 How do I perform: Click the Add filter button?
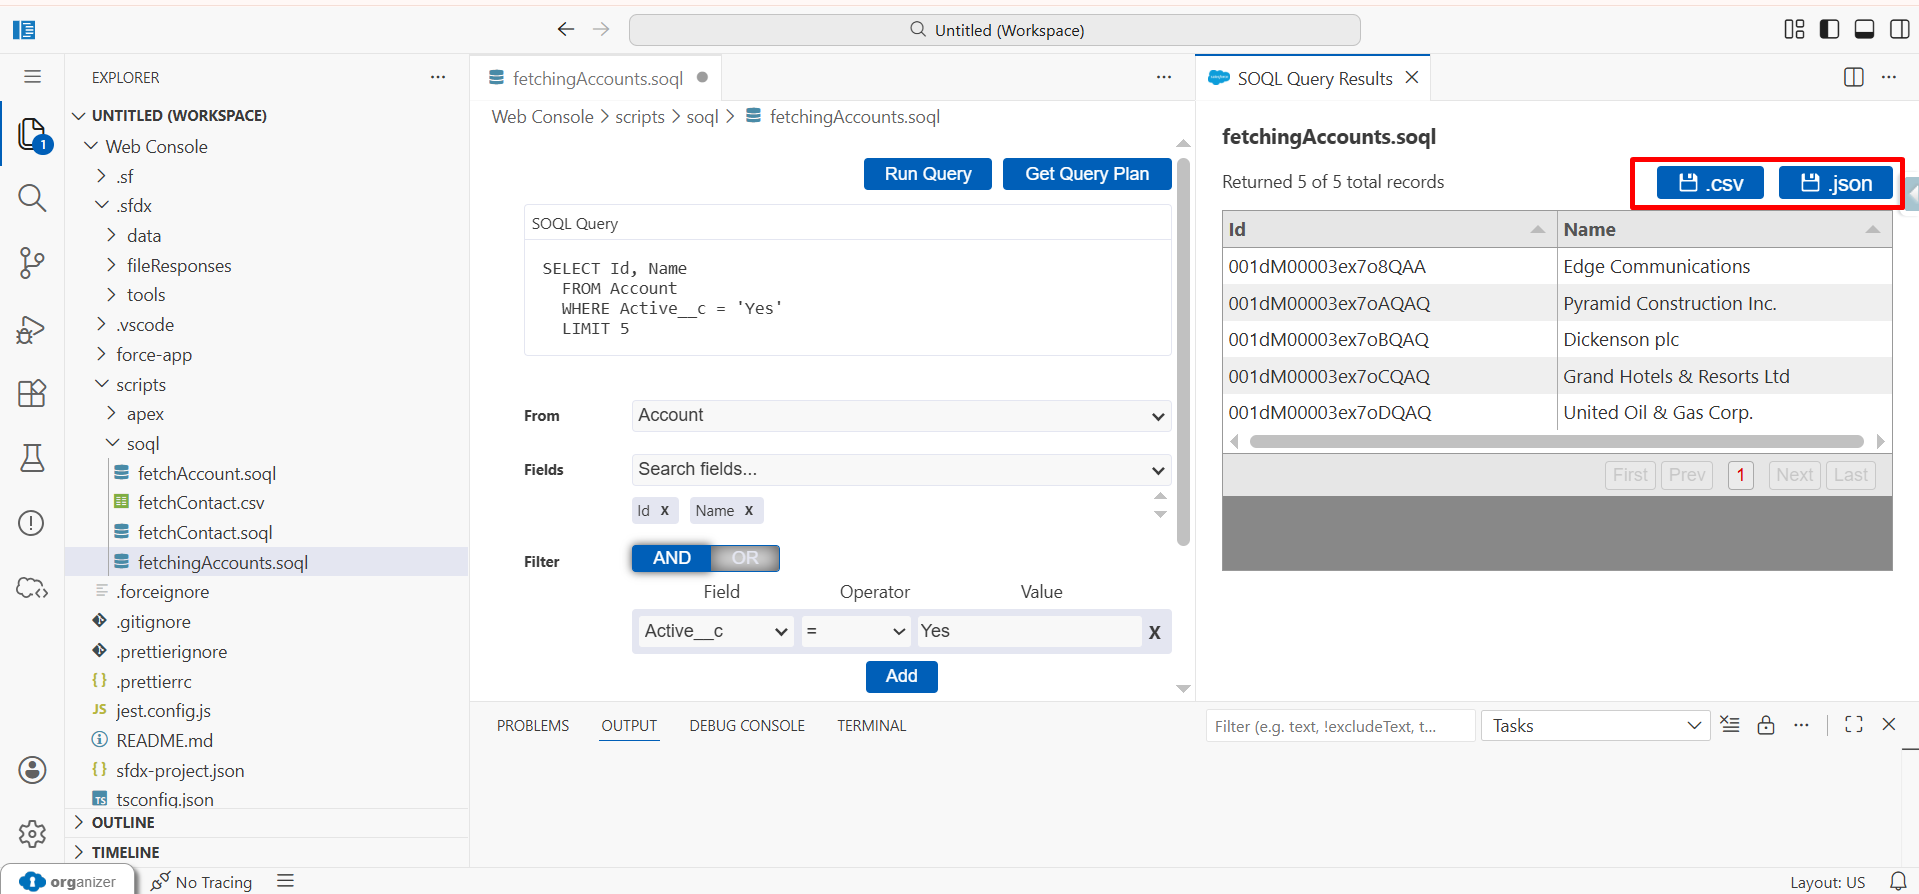coord(901,676)
